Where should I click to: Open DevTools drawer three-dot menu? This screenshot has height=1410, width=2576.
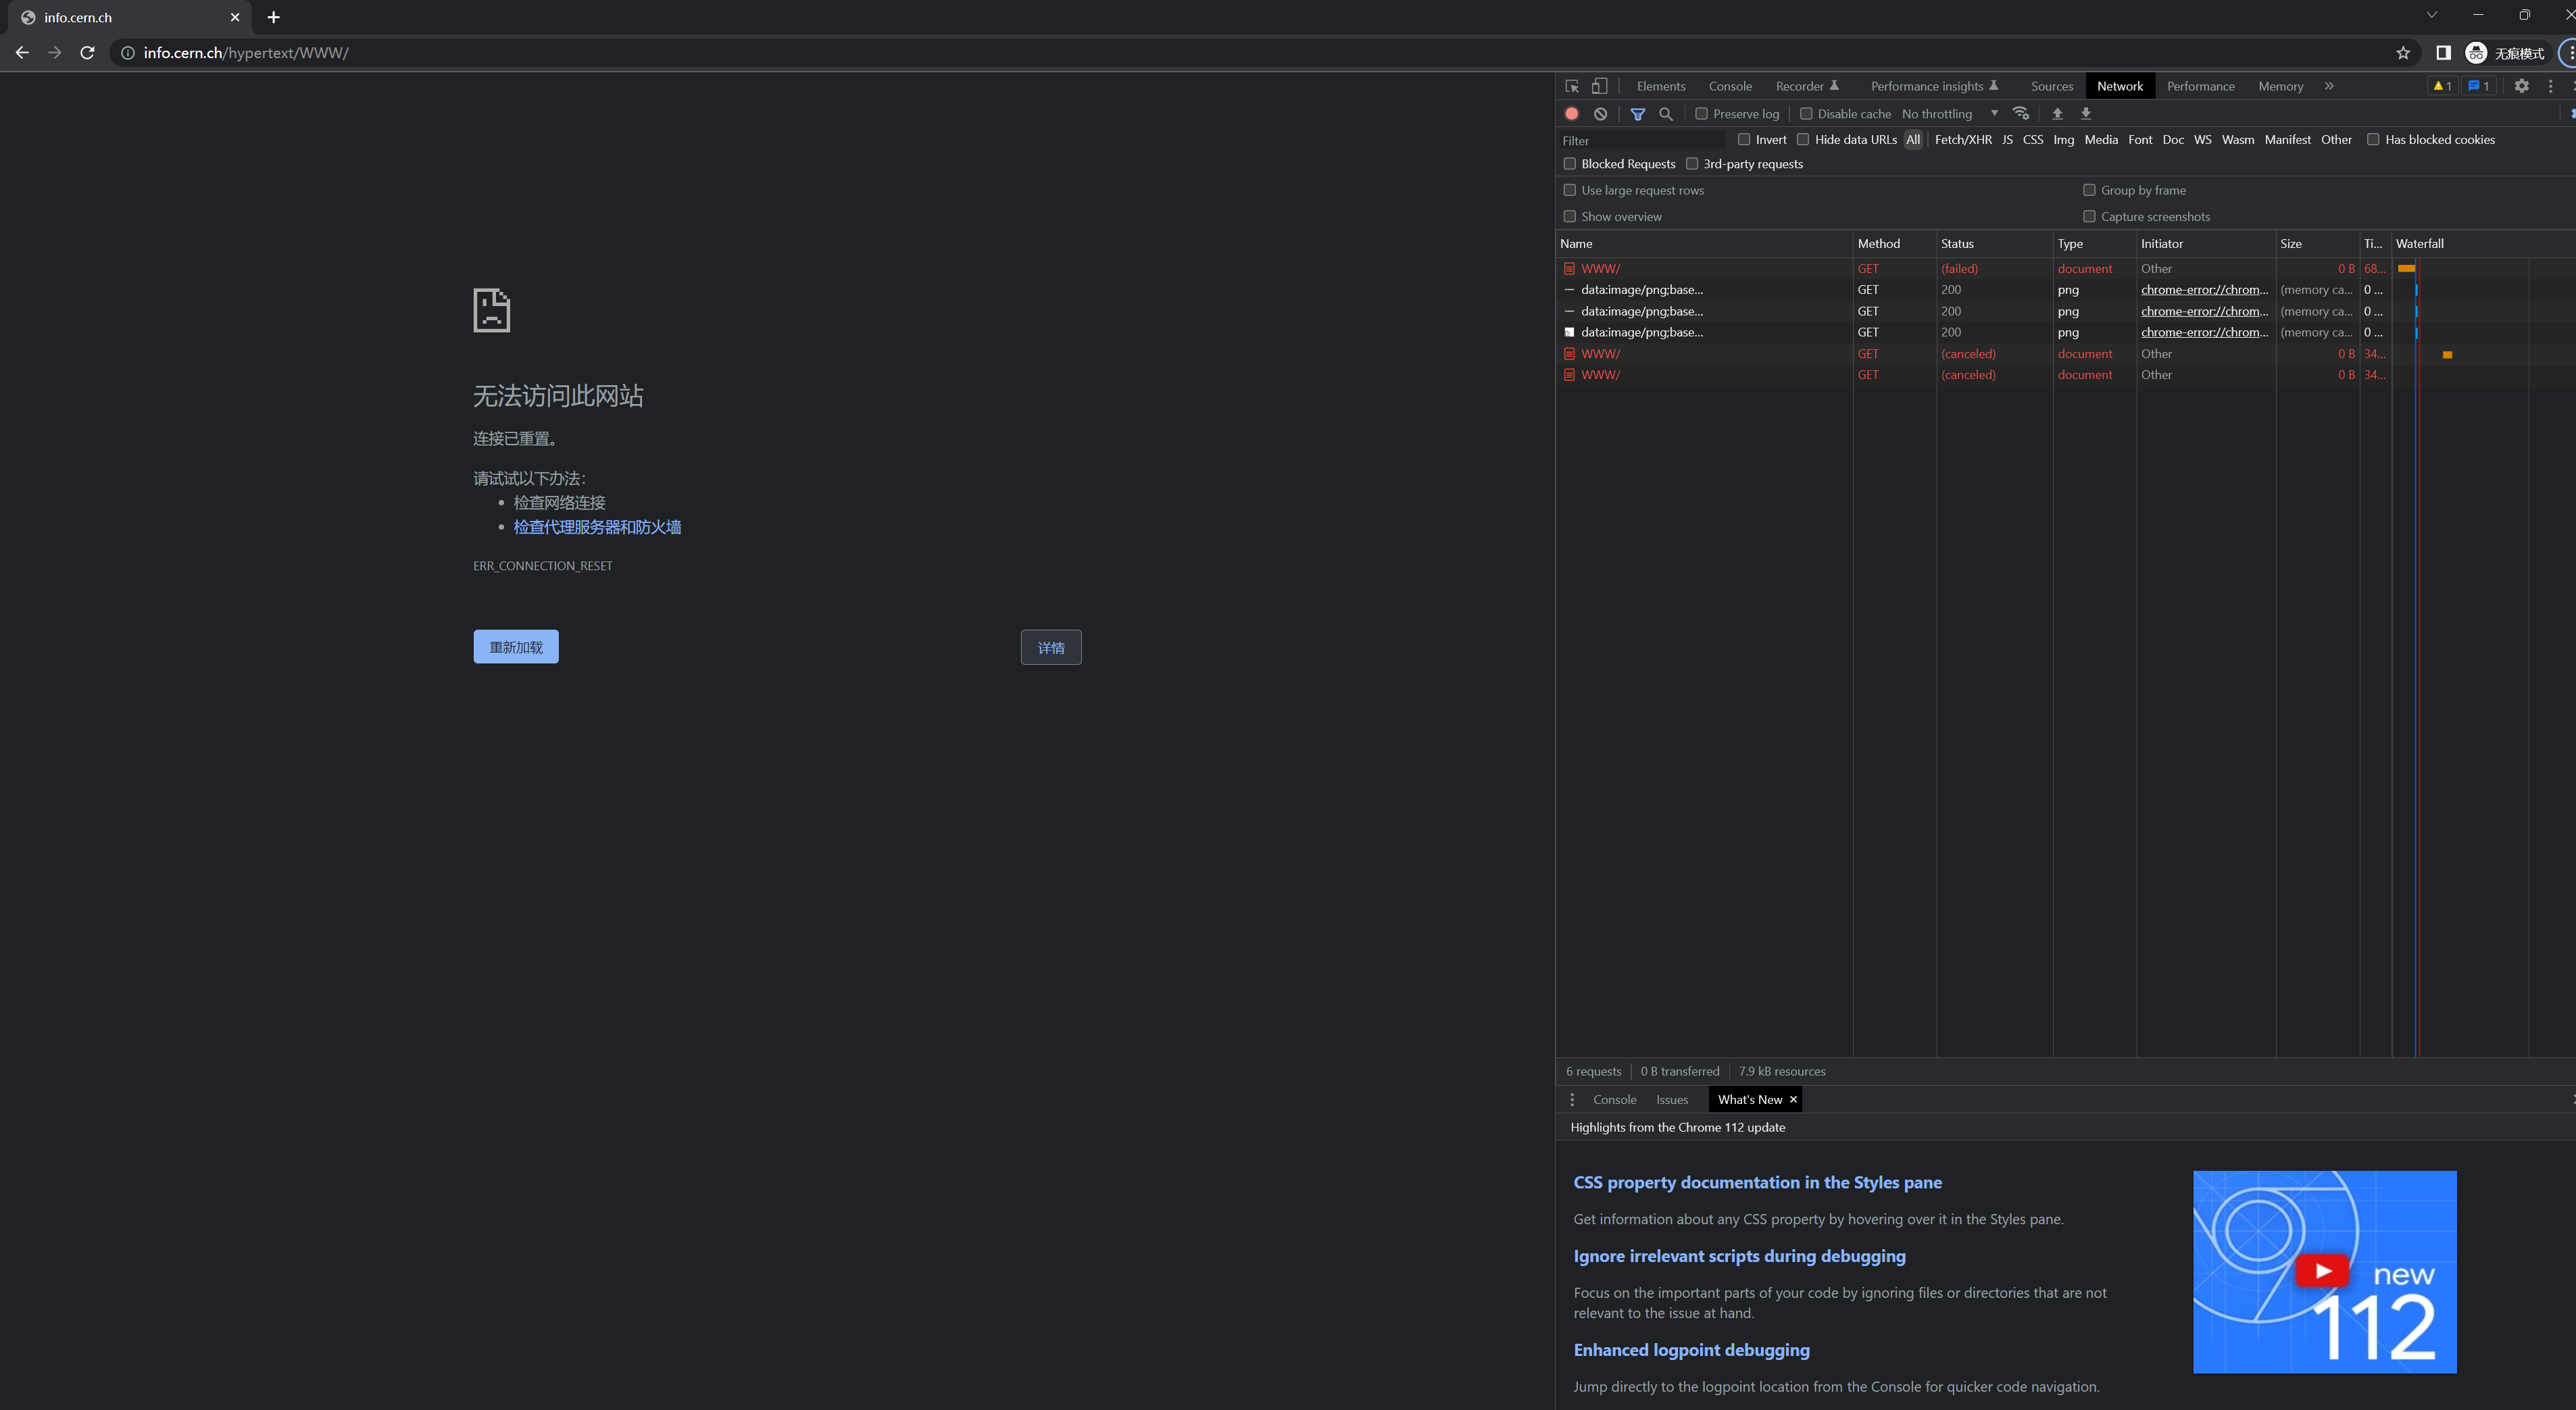1572,1099
